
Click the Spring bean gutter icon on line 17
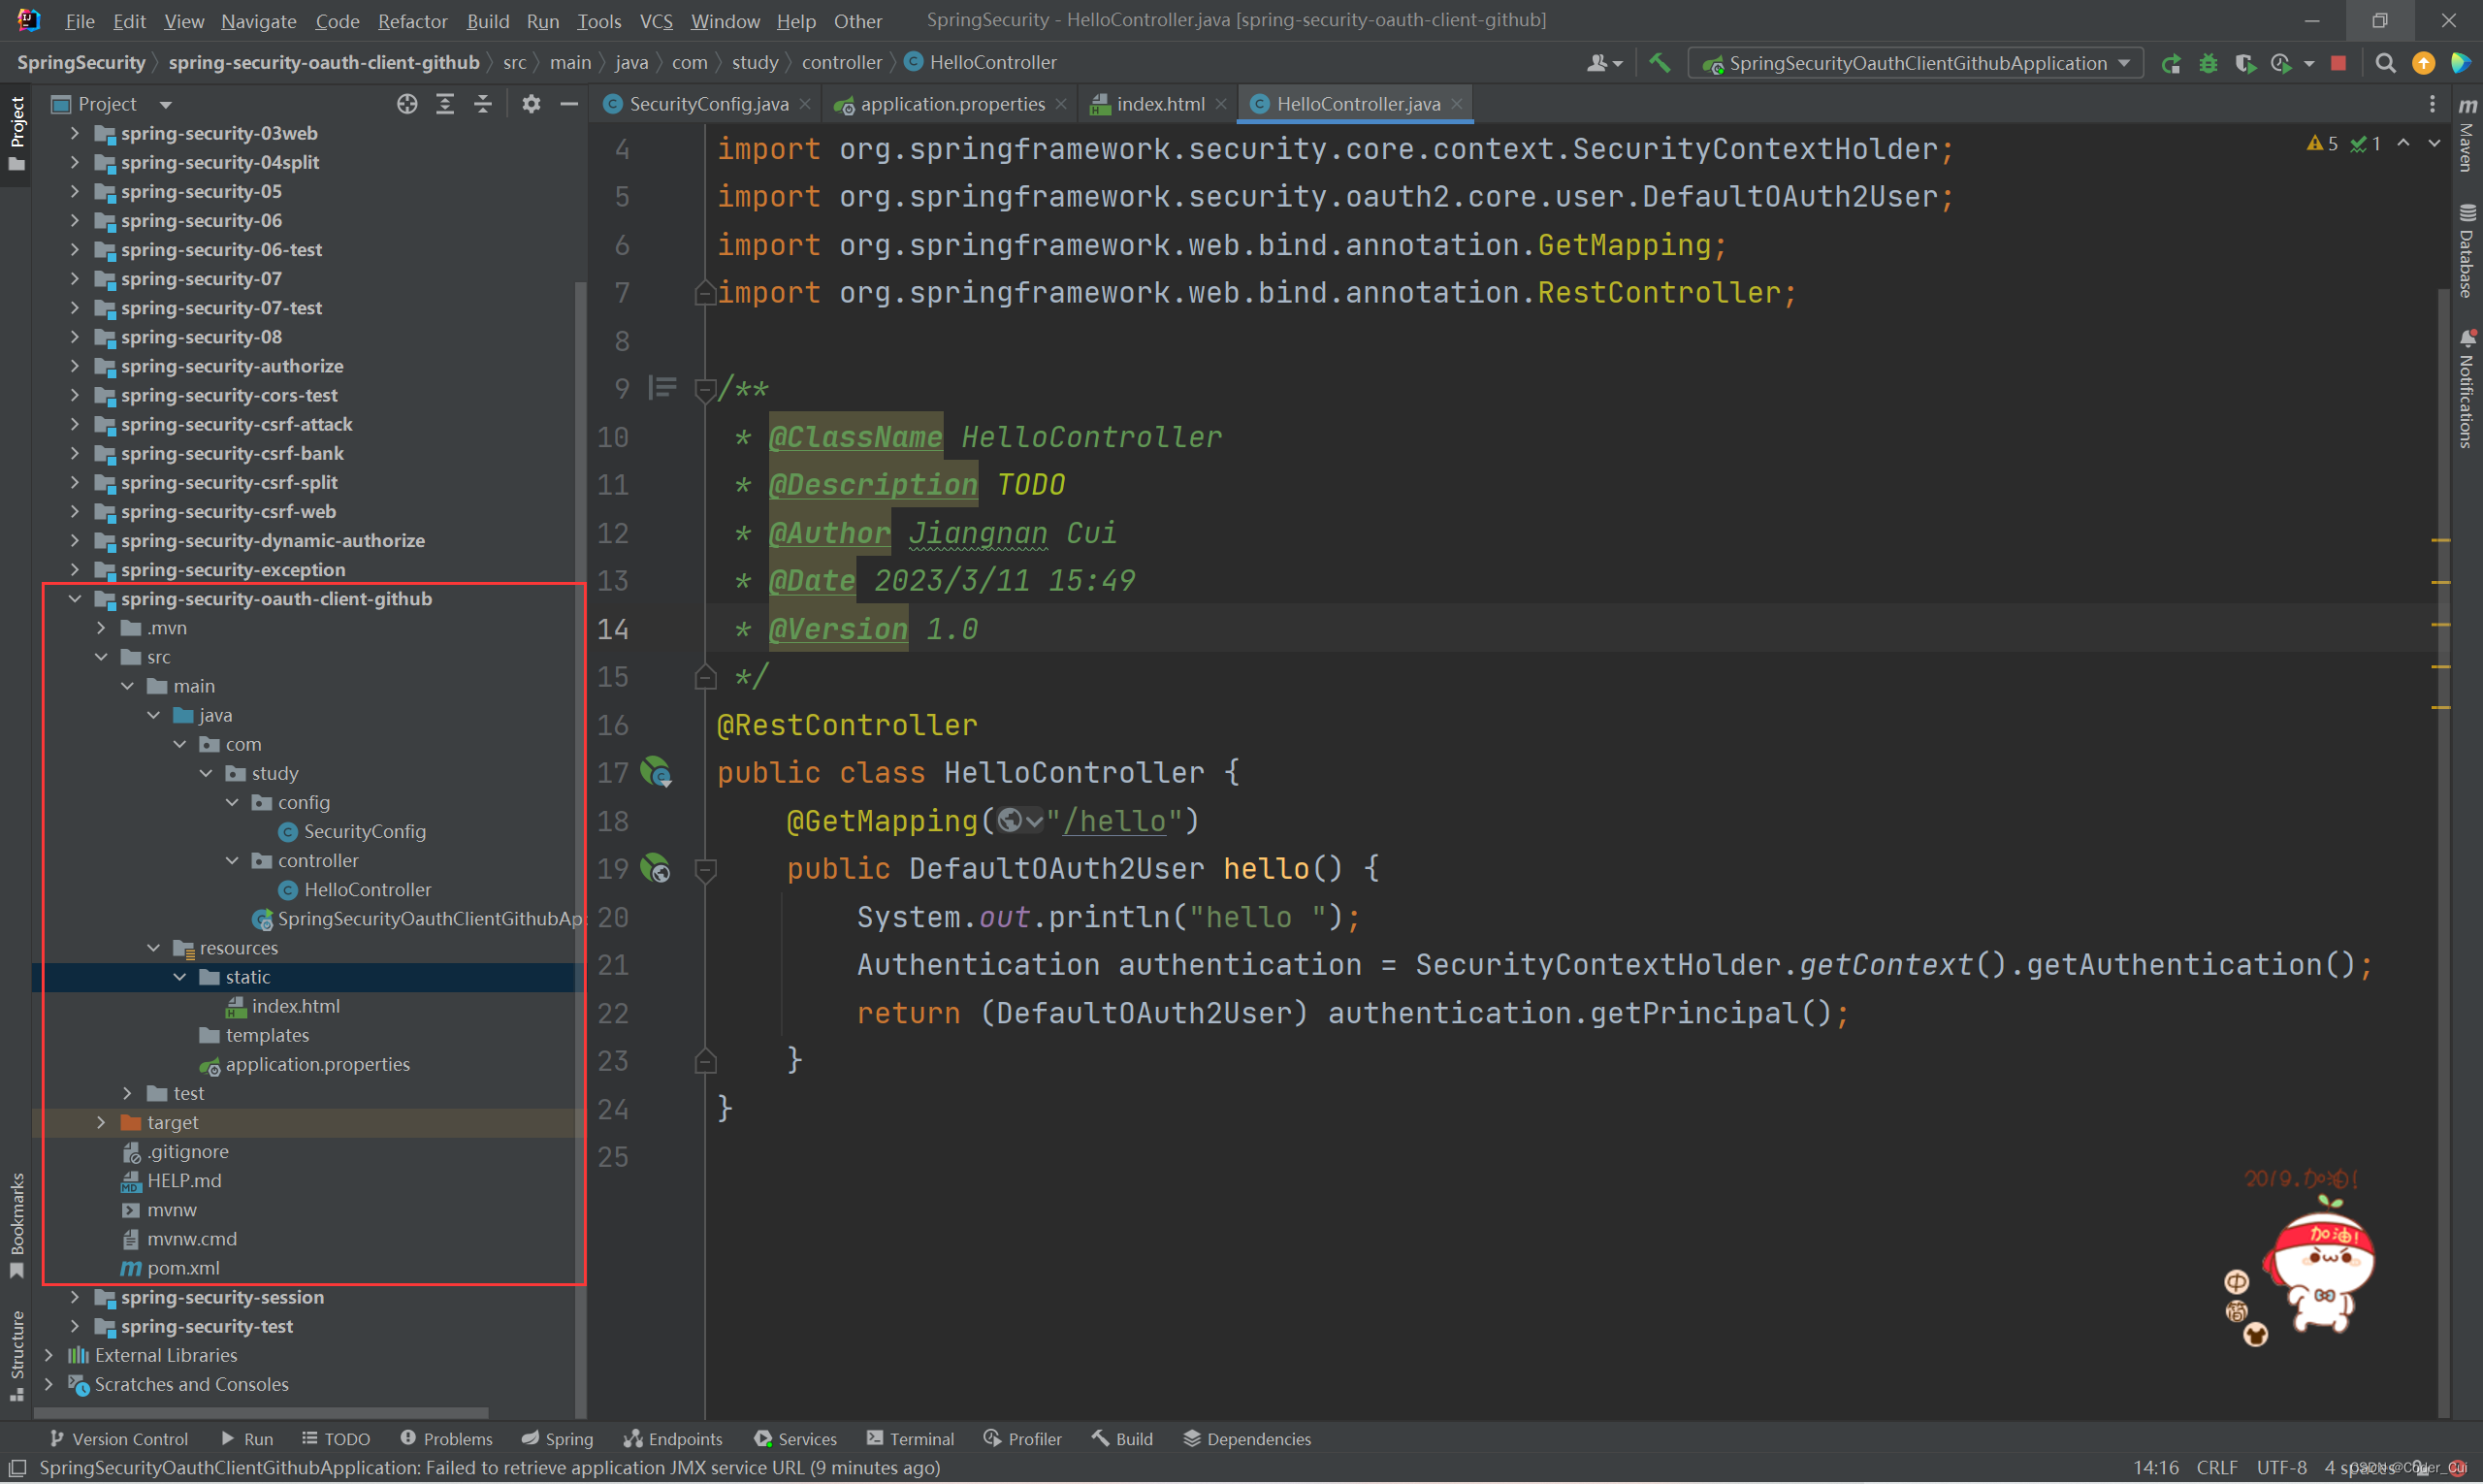656,772
